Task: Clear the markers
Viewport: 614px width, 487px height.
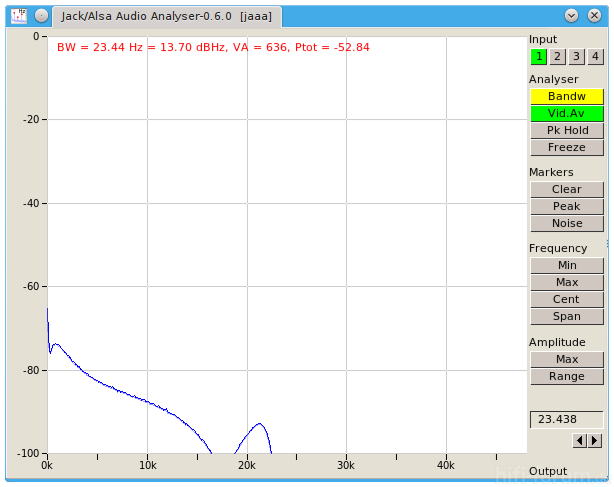Action: tap(567, 189)
